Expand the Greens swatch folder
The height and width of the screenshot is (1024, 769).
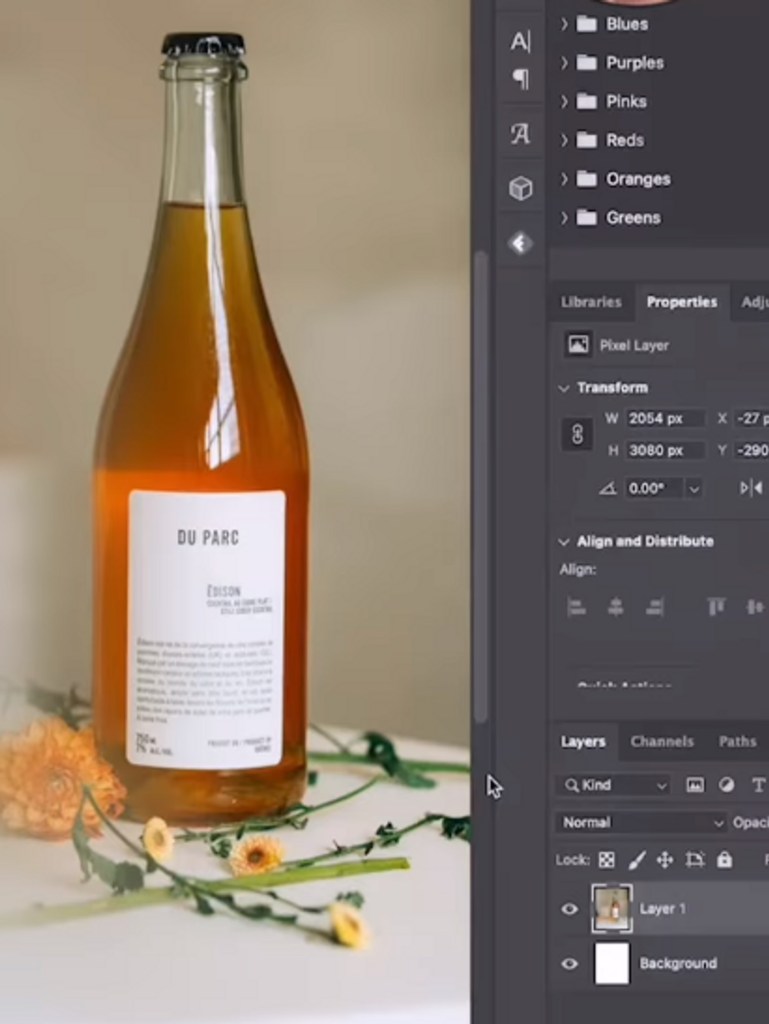point(564,217)
